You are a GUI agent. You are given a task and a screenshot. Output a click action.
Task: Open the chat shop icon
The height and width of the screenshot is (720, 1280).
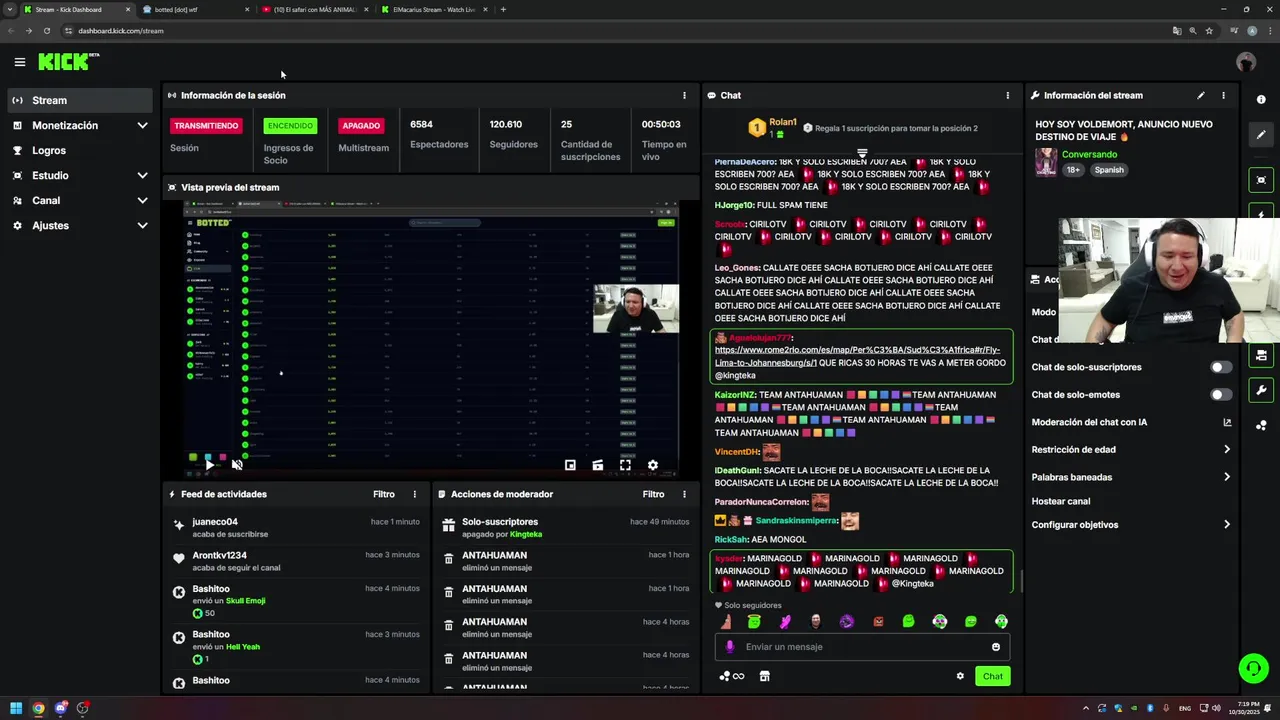pyautogui.click(x=764, y=676)
